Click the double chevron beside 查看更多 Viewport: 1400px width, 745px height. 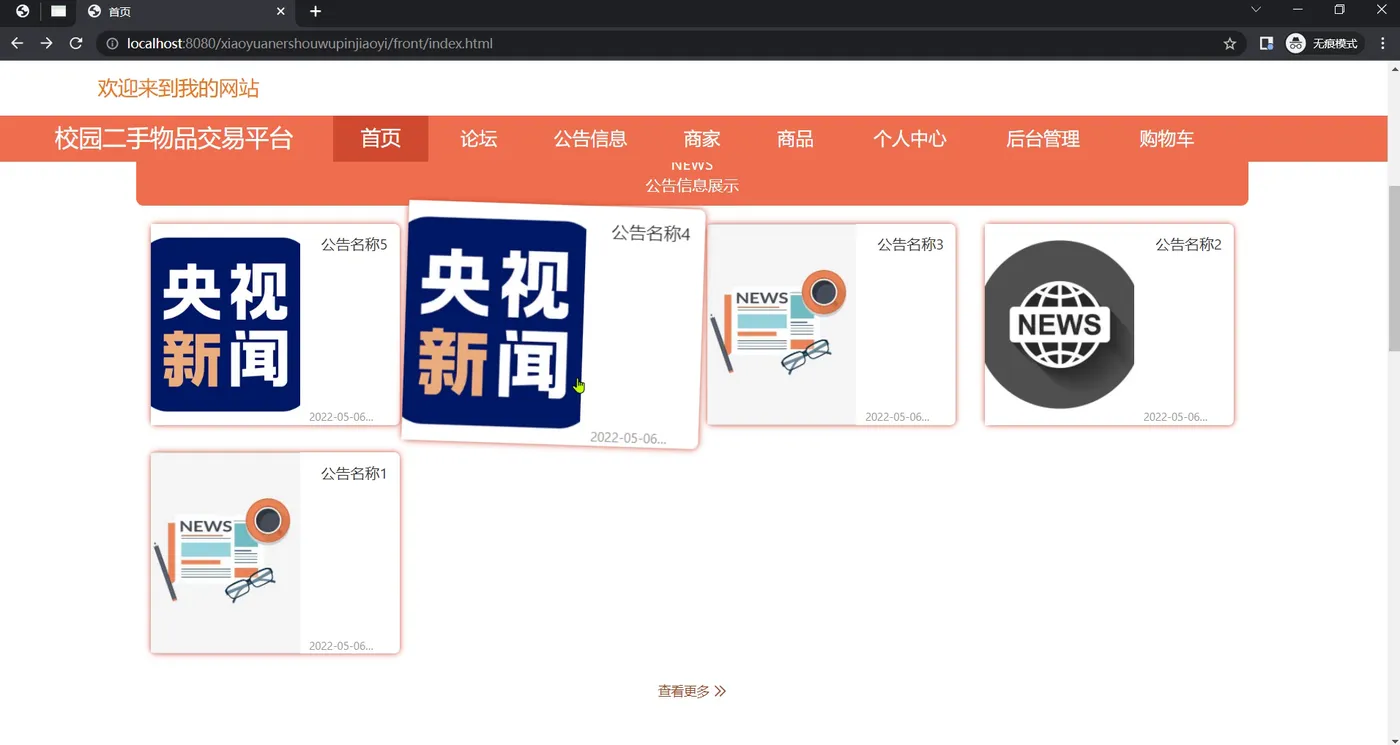(x=720, y=691)
